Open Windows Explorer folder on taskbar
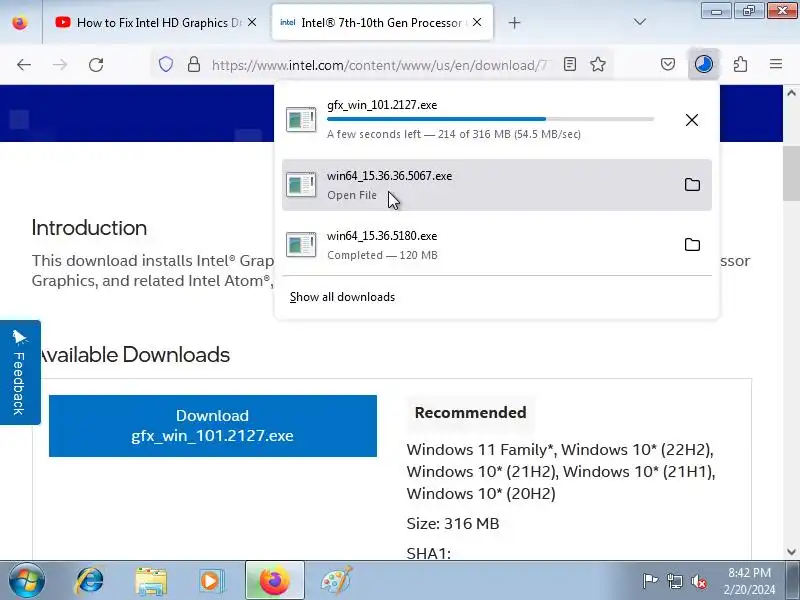Viewport: 800px width, 600px height. point(151,581)
